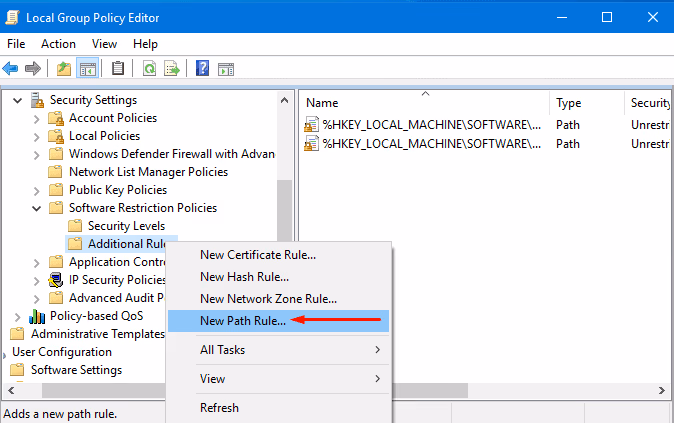Click the Refresh toolbar icon
Image resolution: width=674 pixels, height=423 pixels.
click(x=149, y=69)
